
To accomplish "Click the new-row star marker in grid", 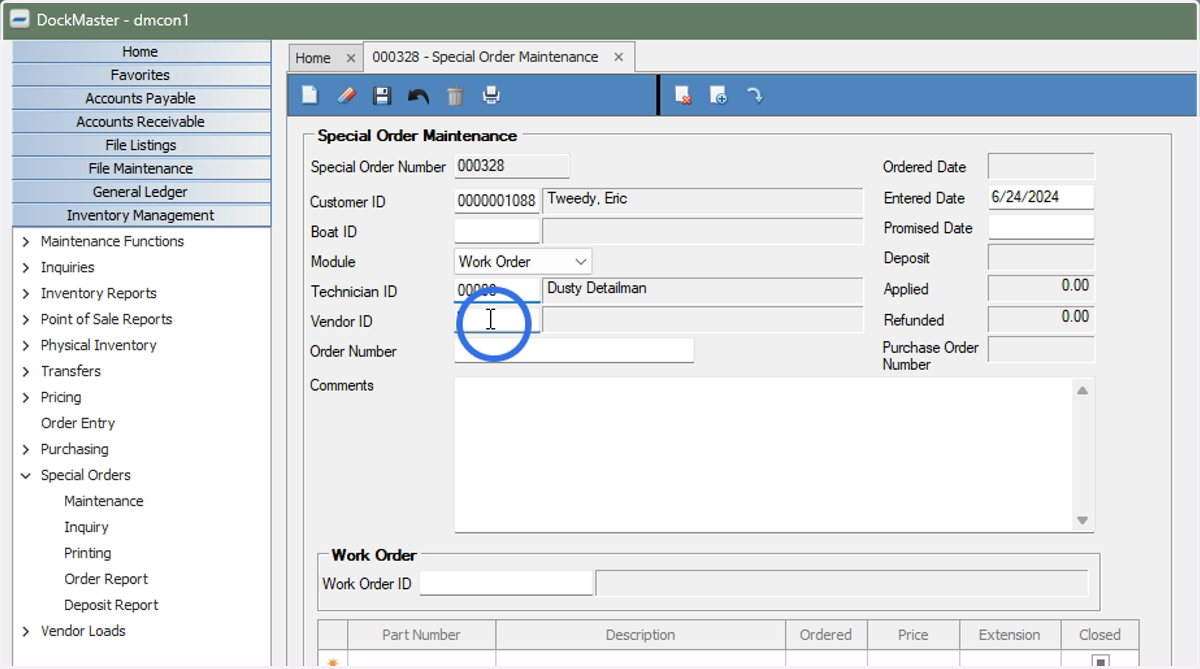I will click(333, 661).
